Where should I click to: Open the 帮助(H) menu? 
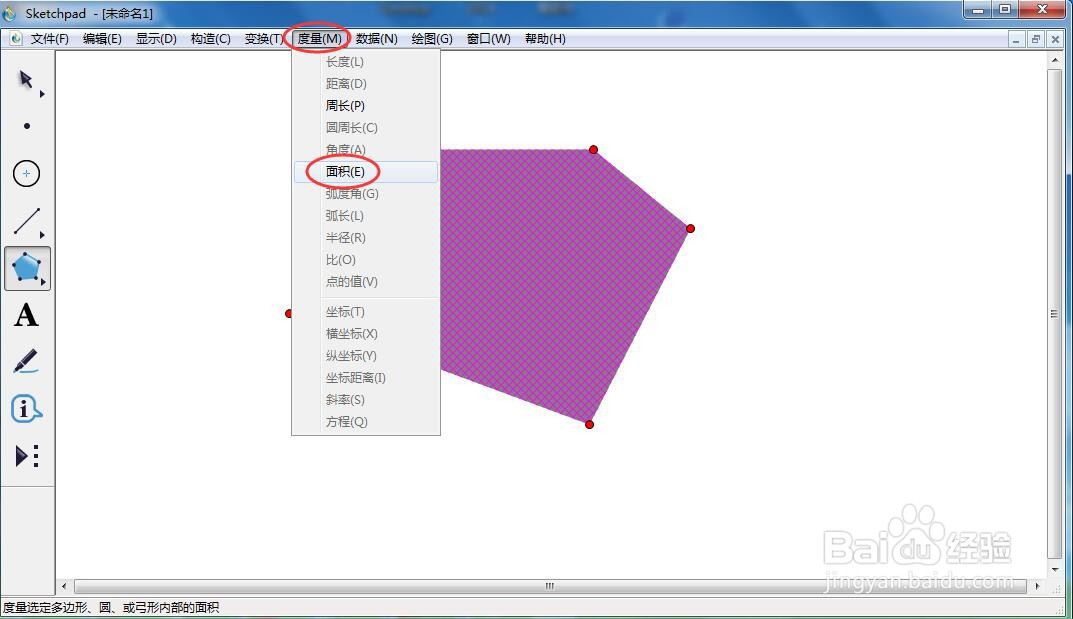point(545,39)
